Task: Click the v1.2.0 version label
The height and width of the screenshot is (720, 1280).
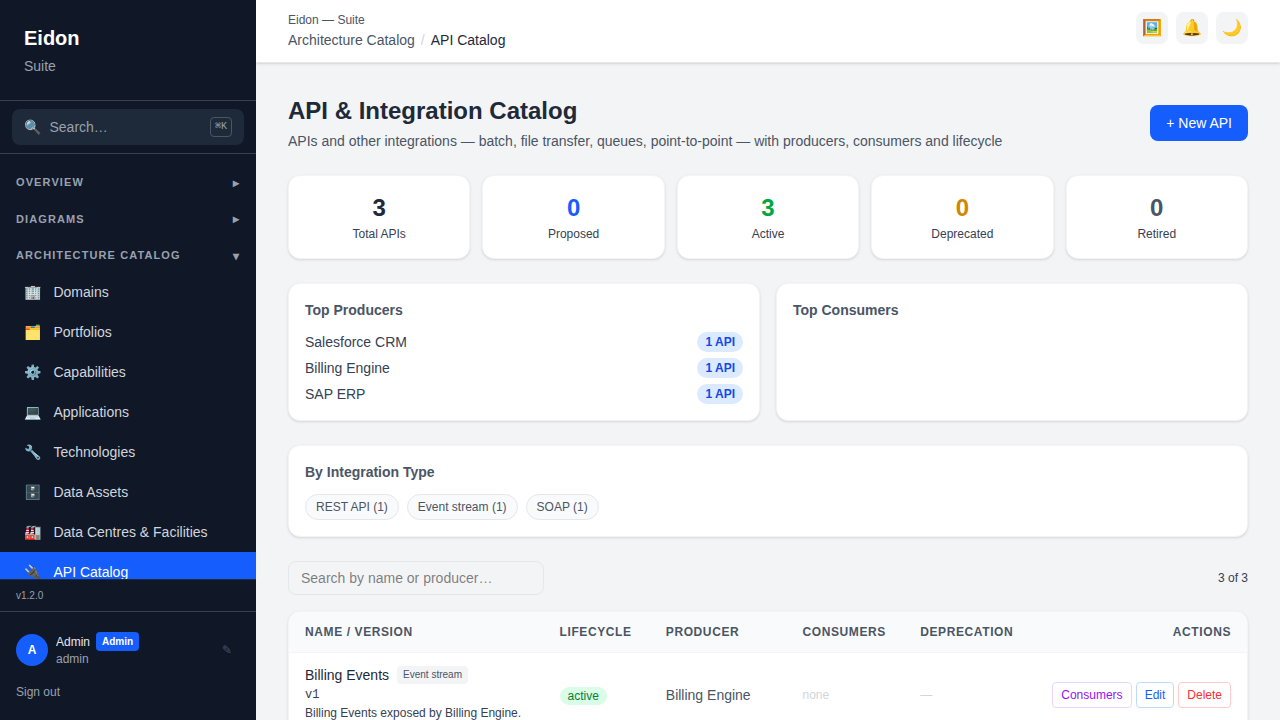Action: pyautogui.click(x=30, y=595)
